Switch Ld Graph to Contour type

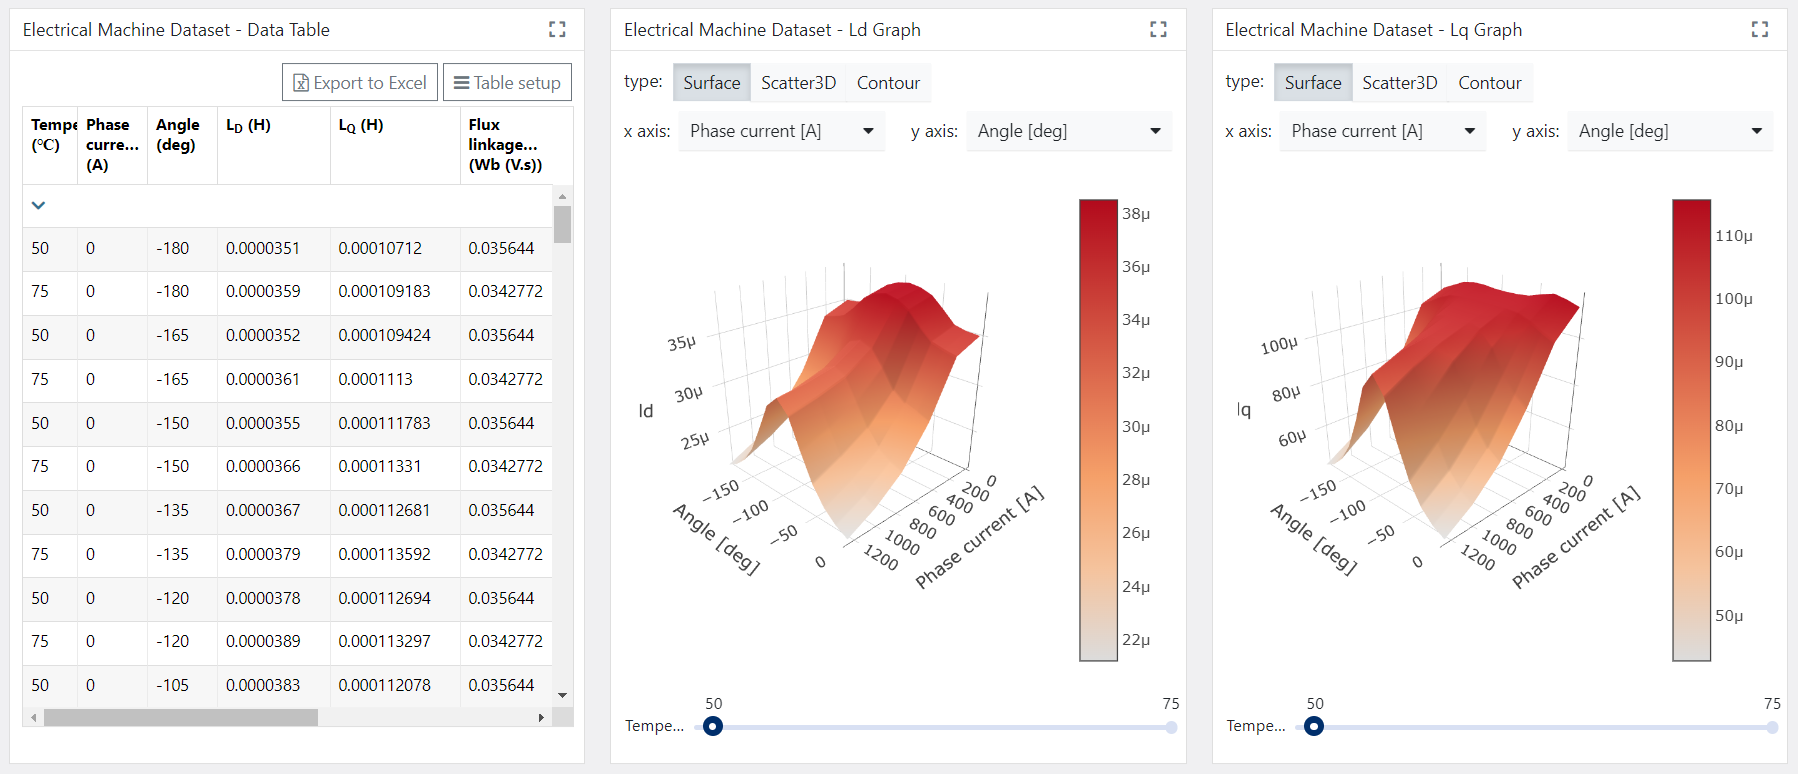[x=888, y=83]
